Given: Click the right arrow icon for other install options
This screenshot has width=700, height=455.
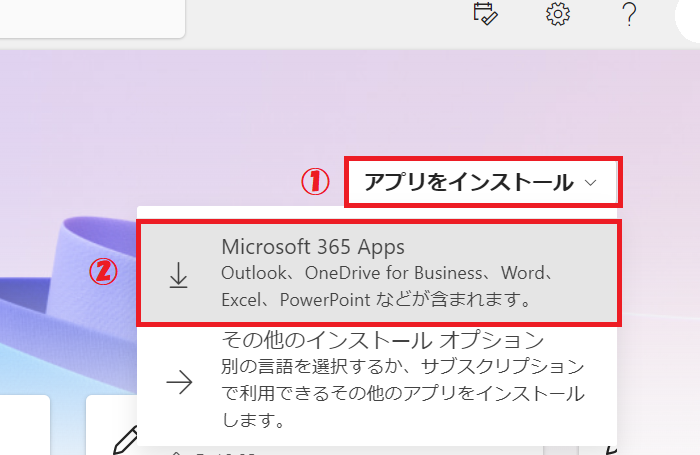Looking at the screenshot, I should [x=179, y=384].
